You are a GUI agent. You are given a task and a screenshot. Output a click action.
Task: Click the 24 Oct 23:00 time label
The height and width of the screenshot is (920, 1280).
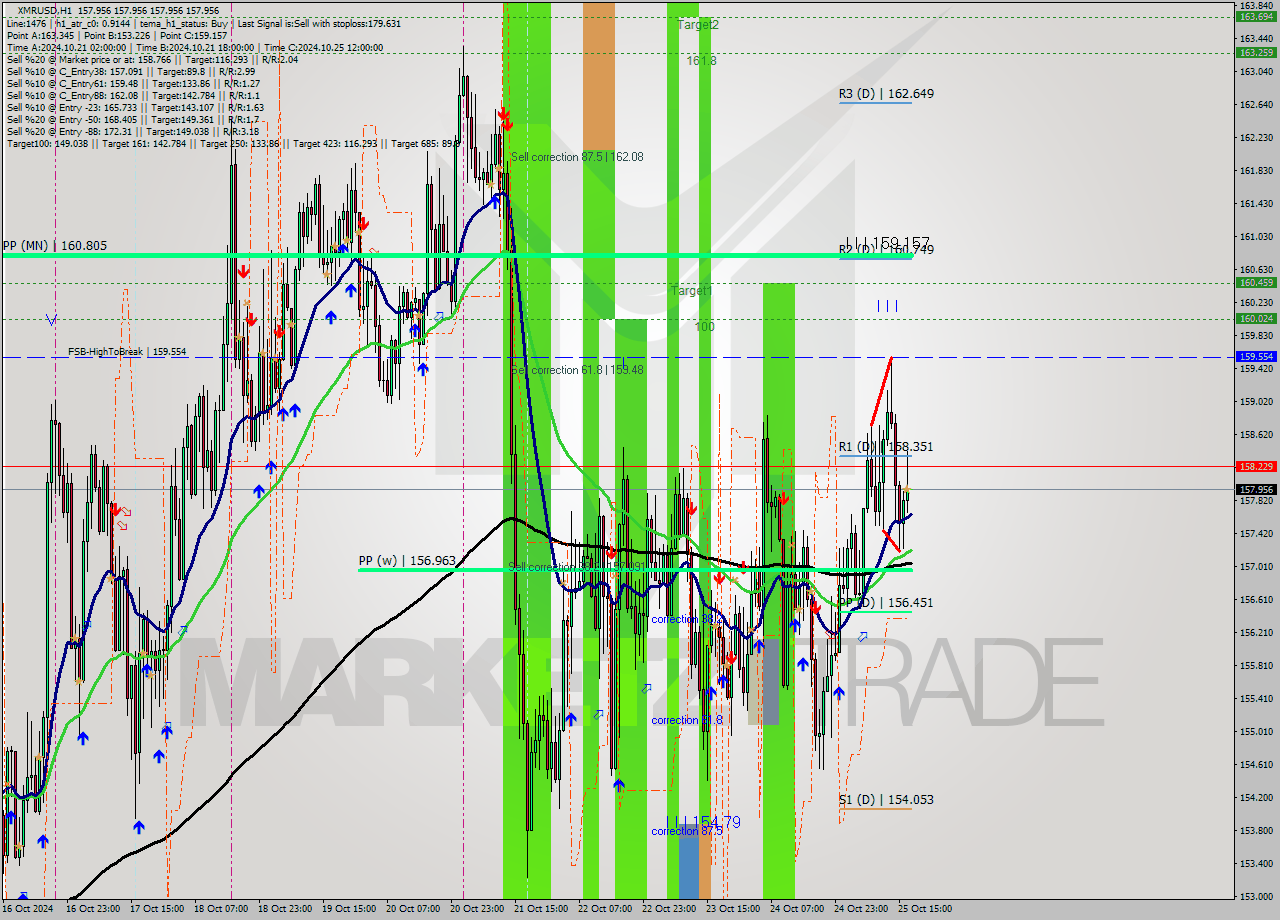click(x=861, y=909)
